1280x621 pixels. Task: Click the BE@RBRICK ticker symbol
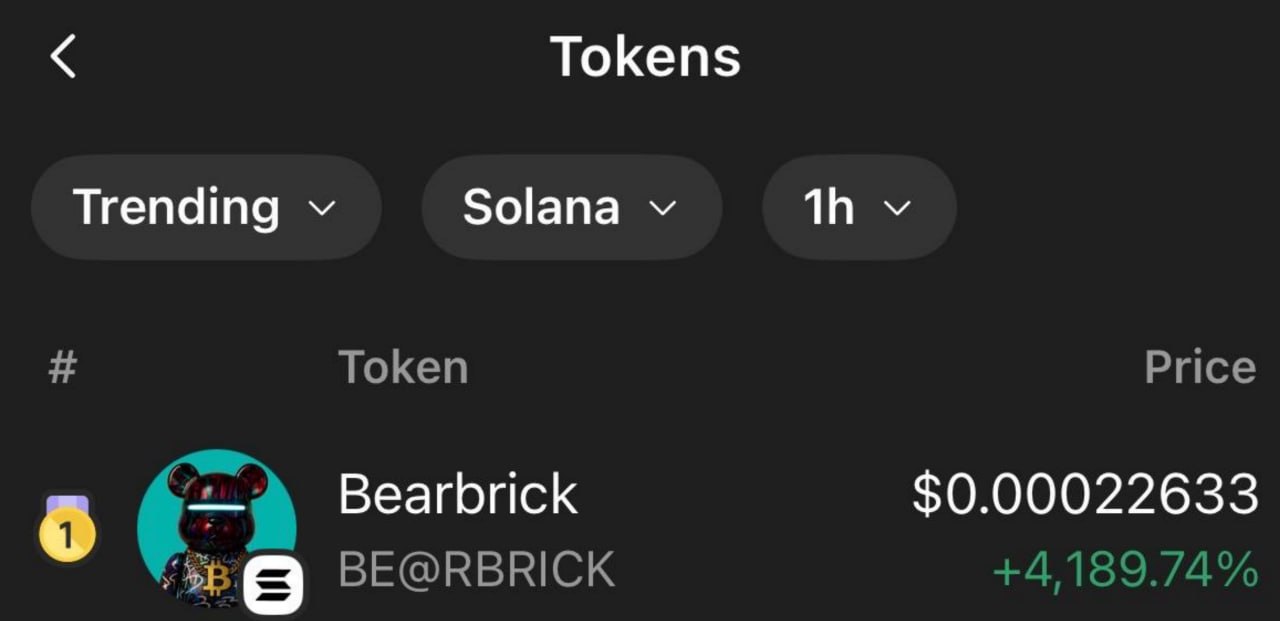coord(476,570)
